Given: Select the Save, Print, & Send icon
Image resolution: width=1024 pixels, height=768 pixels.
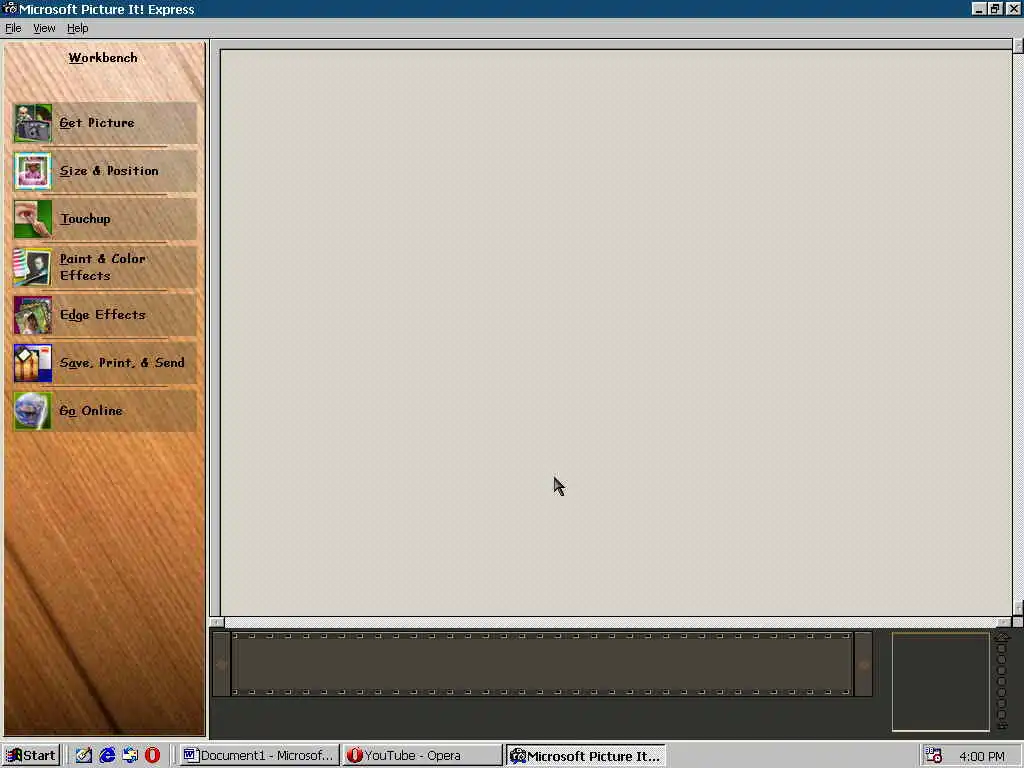Looking at the screenshot, I should coord(33,363).
